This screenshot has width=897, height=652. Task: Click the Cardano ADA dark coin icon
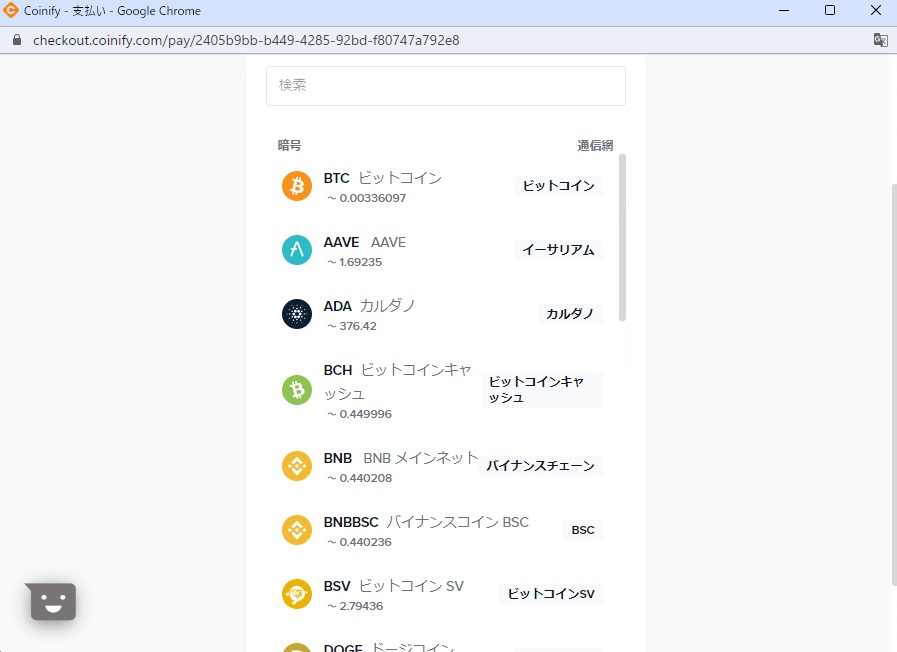coord(297,314)
